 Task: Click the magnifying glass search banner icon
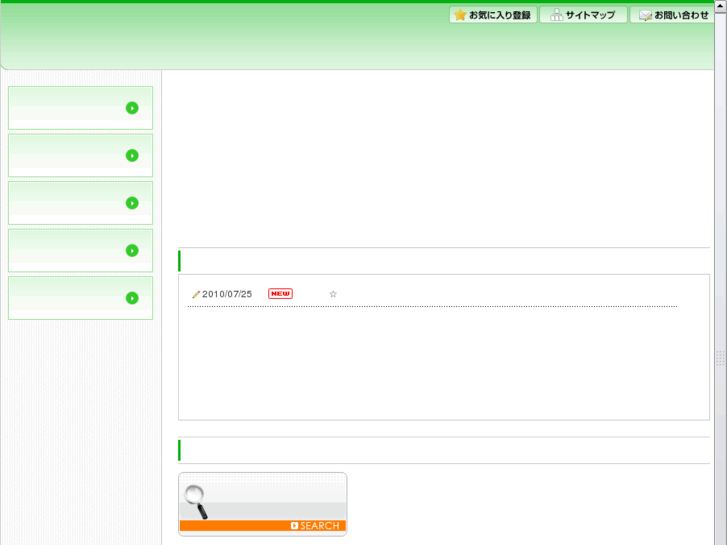coord(196,501)
